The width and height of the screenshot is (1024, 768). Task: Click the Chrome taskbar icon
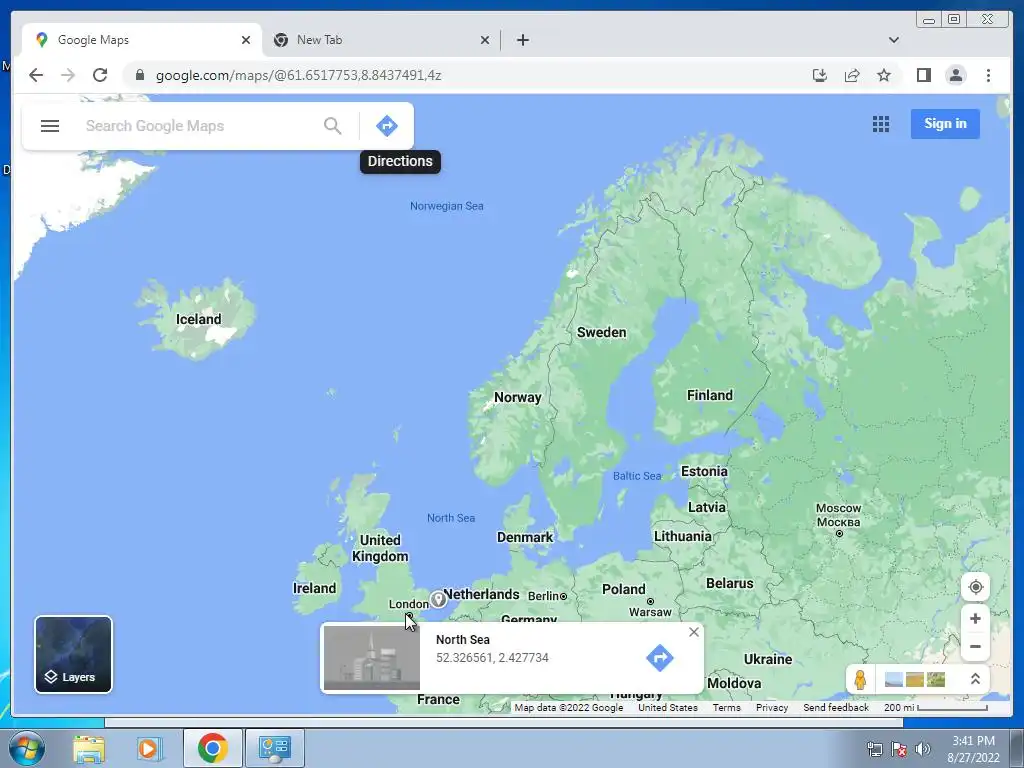pos(212,748)
